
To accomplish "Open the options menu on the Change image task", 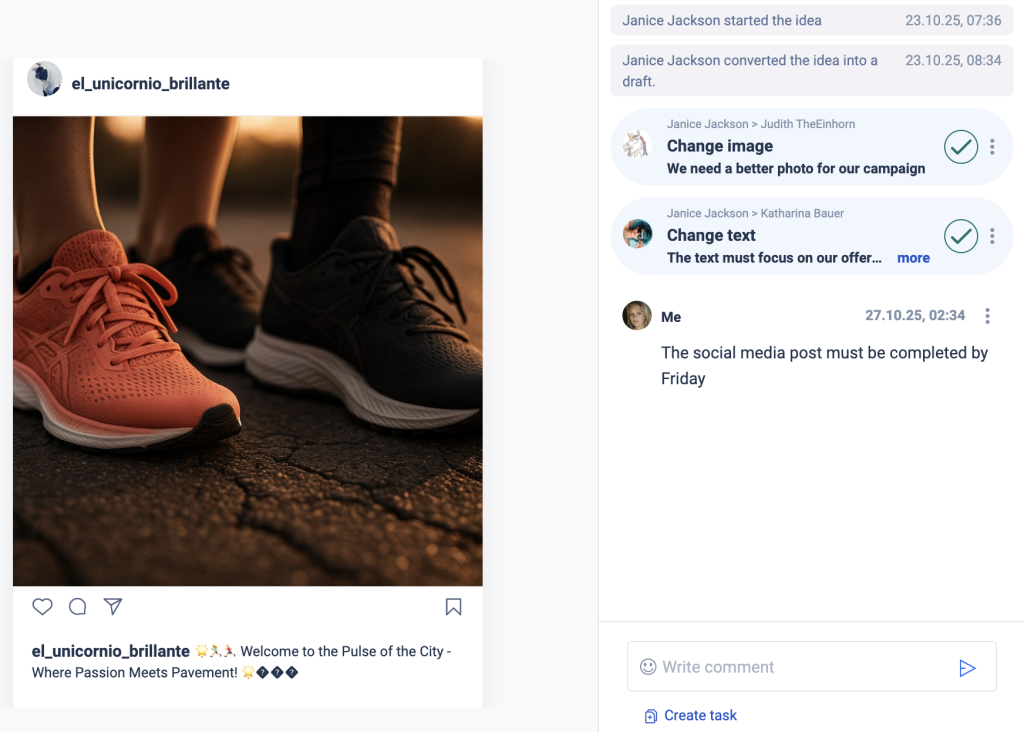I will coord(992,146).
